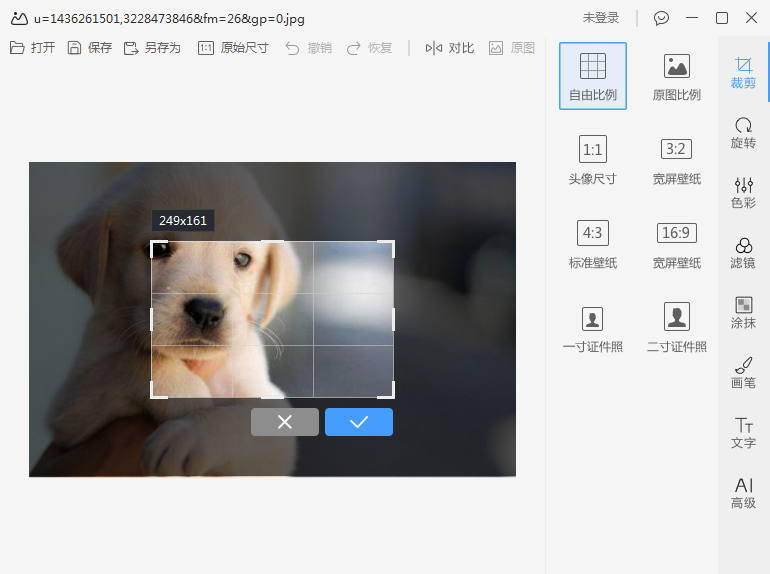770x574 pixels.
Task: Cancel the crop with the X button
Action: 285,422
